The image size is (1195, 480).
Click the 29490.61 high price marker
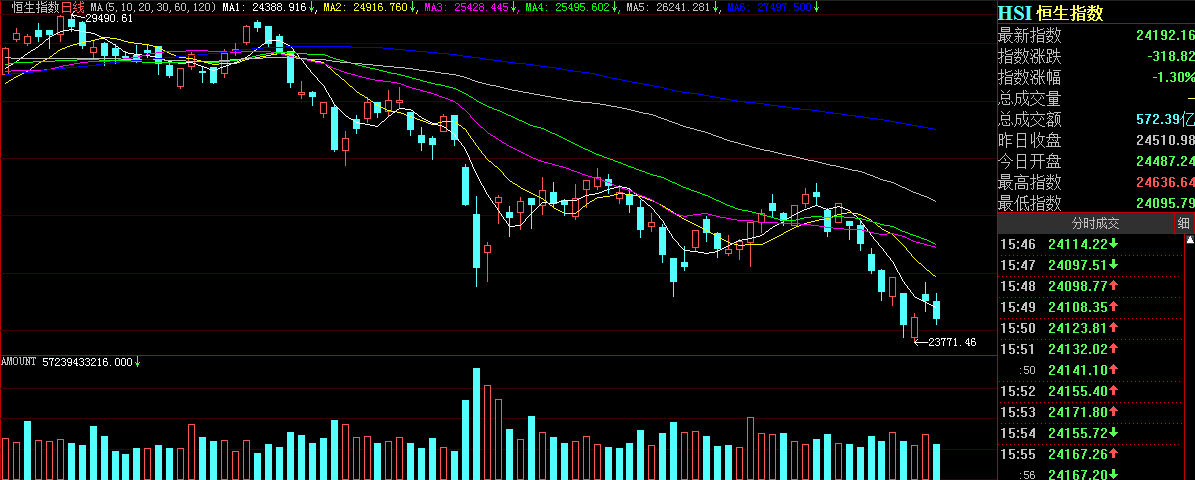[x=109, y=19]
